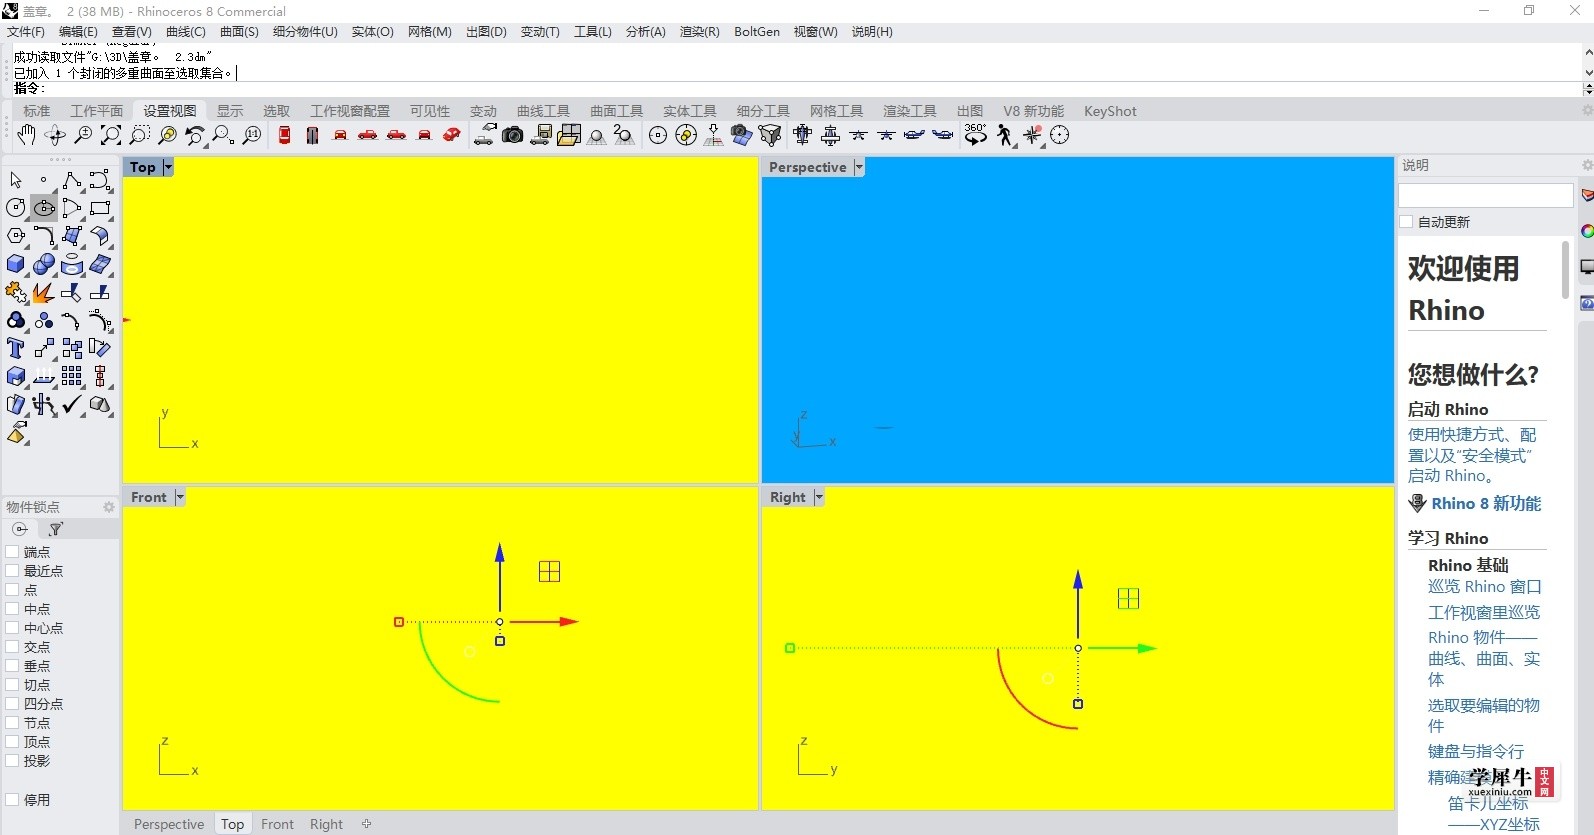Switch to the 曲面工具 toolbar tab

click(616, 111)
